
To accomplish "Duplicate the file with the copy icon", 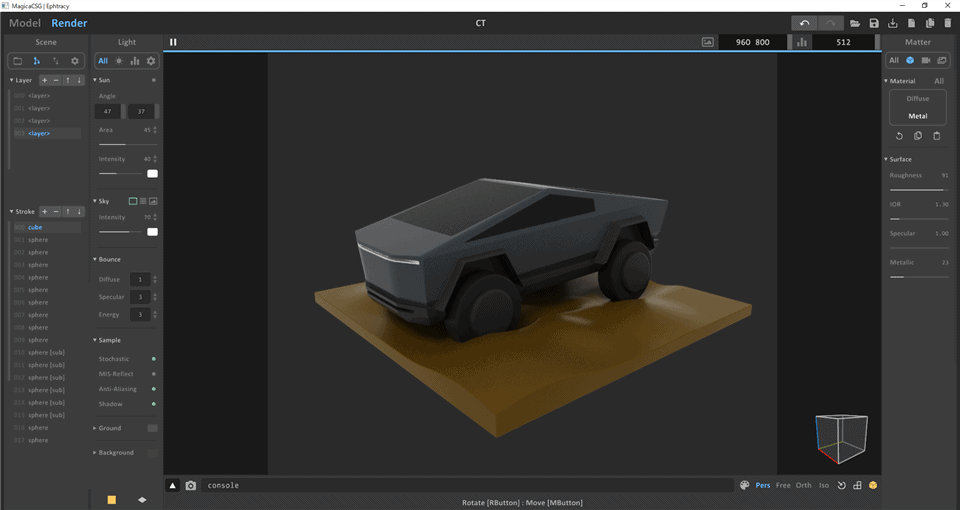I will pyautogui.click(x=929, y=23).
